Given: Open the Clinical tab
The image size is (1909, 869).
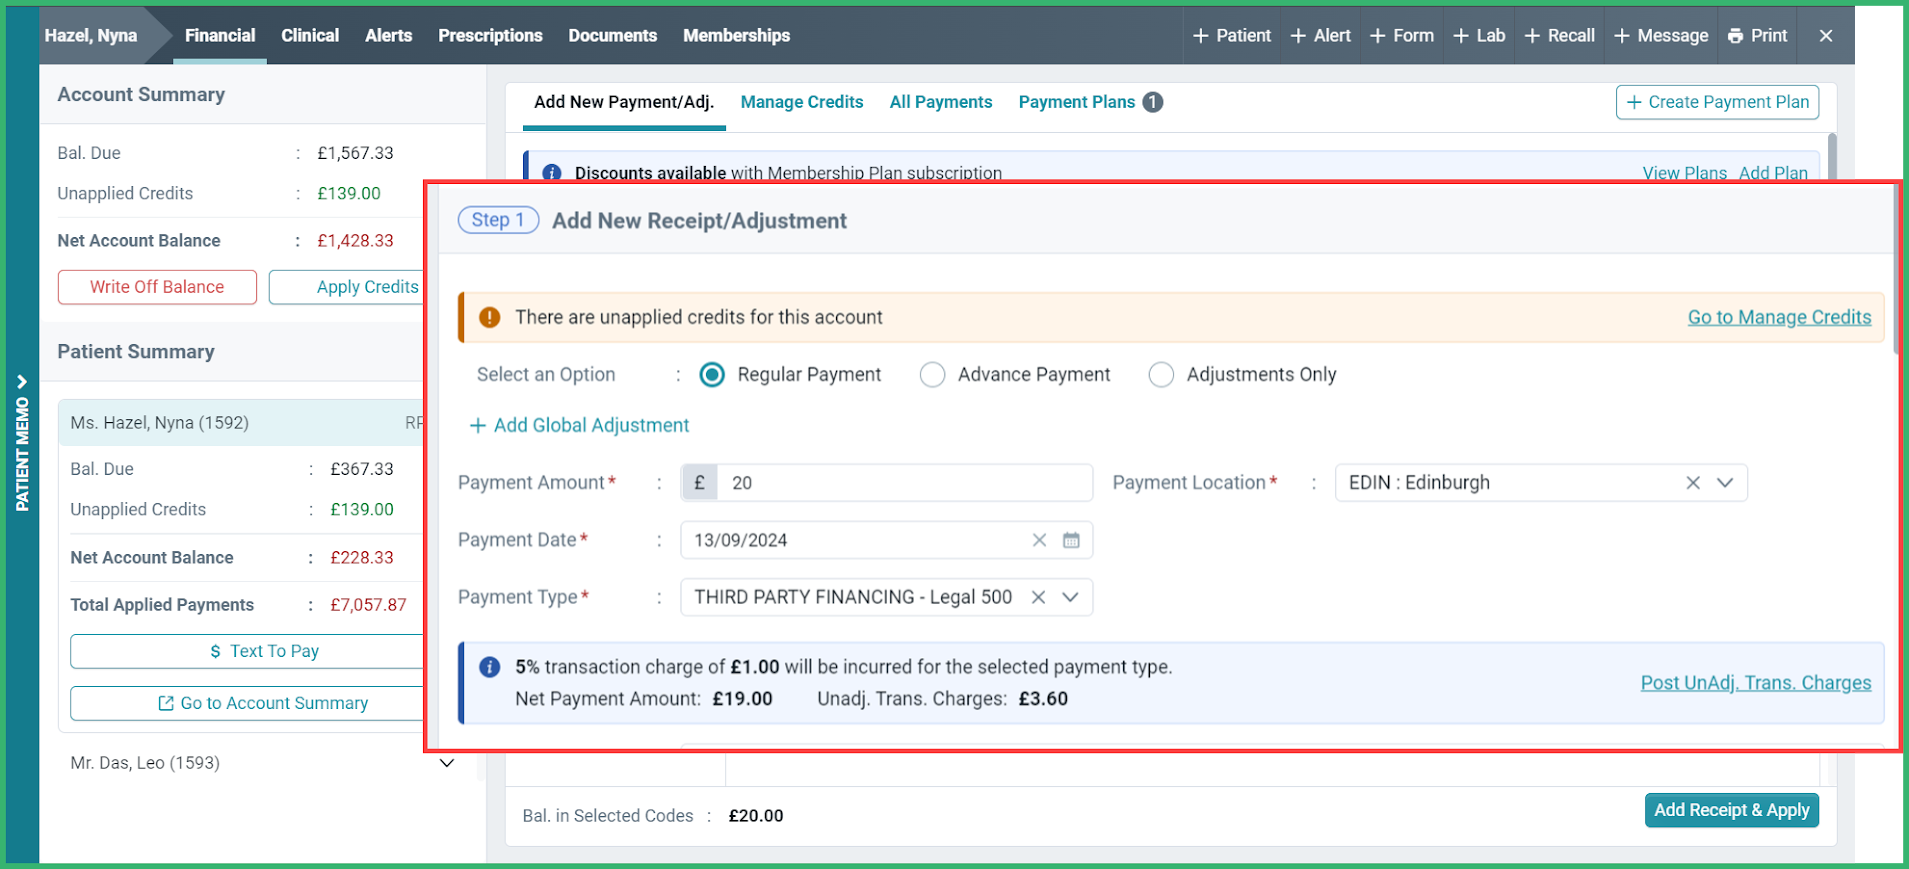Looking at the screenshot, I should click(310, 36).
